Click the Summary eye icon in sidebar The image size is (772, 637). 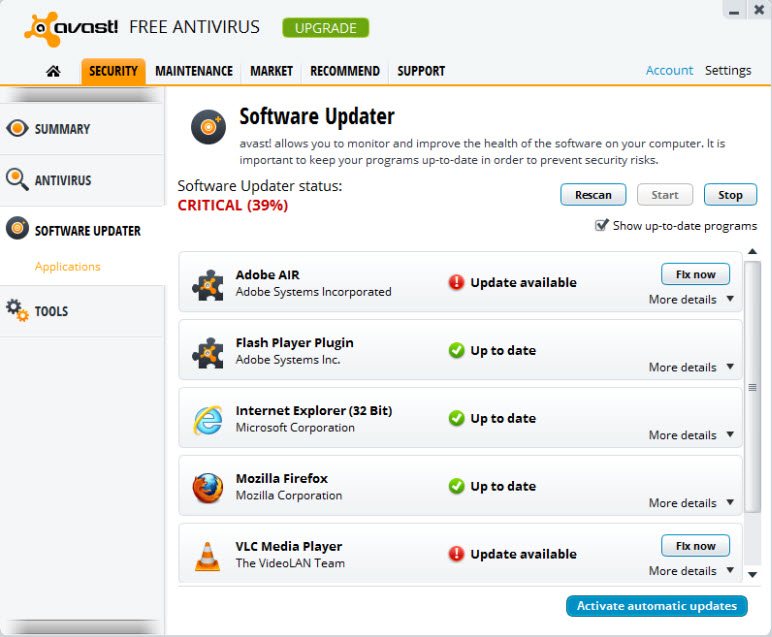[x=17, y=128]
